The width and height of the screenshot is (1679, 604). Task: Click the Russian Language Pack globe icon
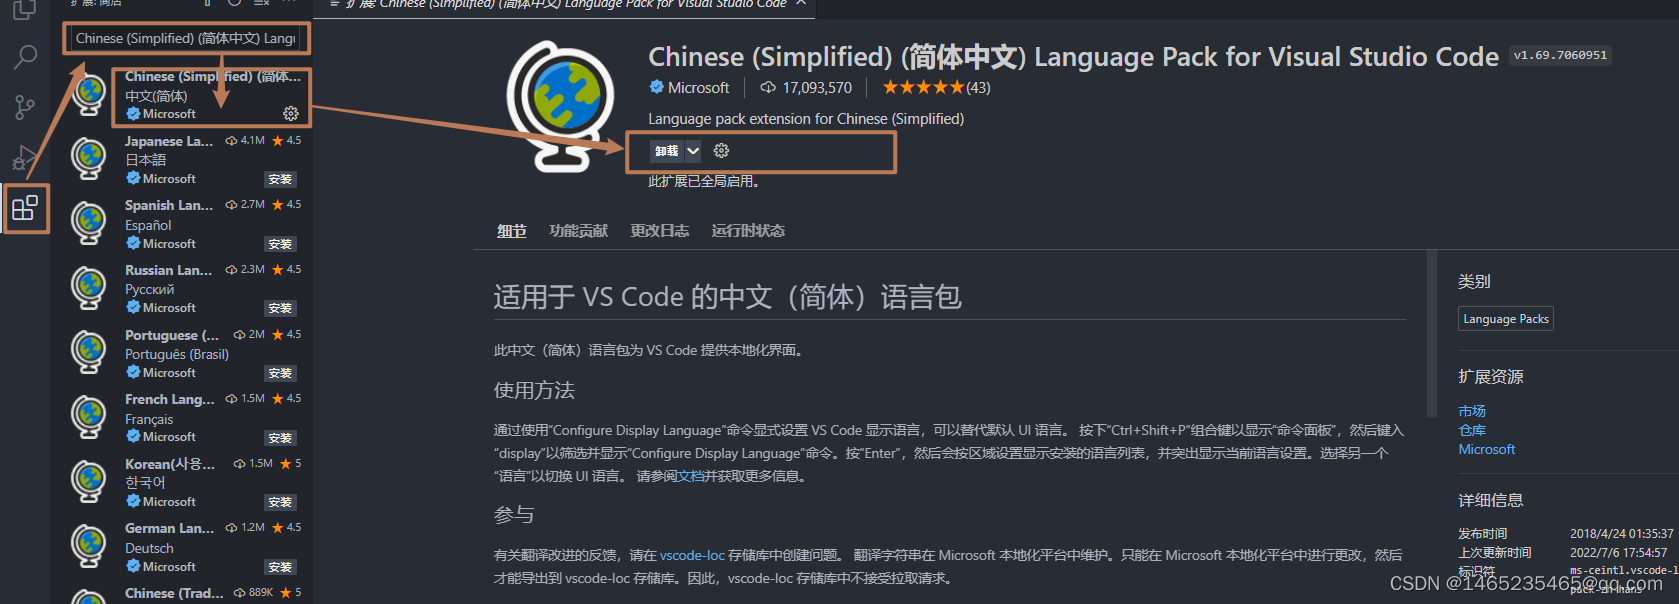pos(89,287)
